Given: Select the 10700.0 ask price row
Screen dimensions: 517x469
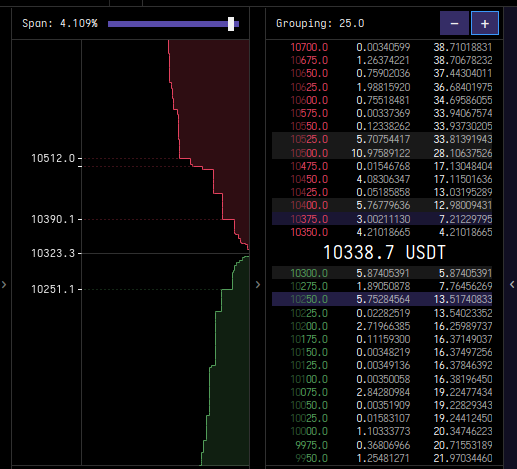Looking at the screenshot, I should 382,47.
